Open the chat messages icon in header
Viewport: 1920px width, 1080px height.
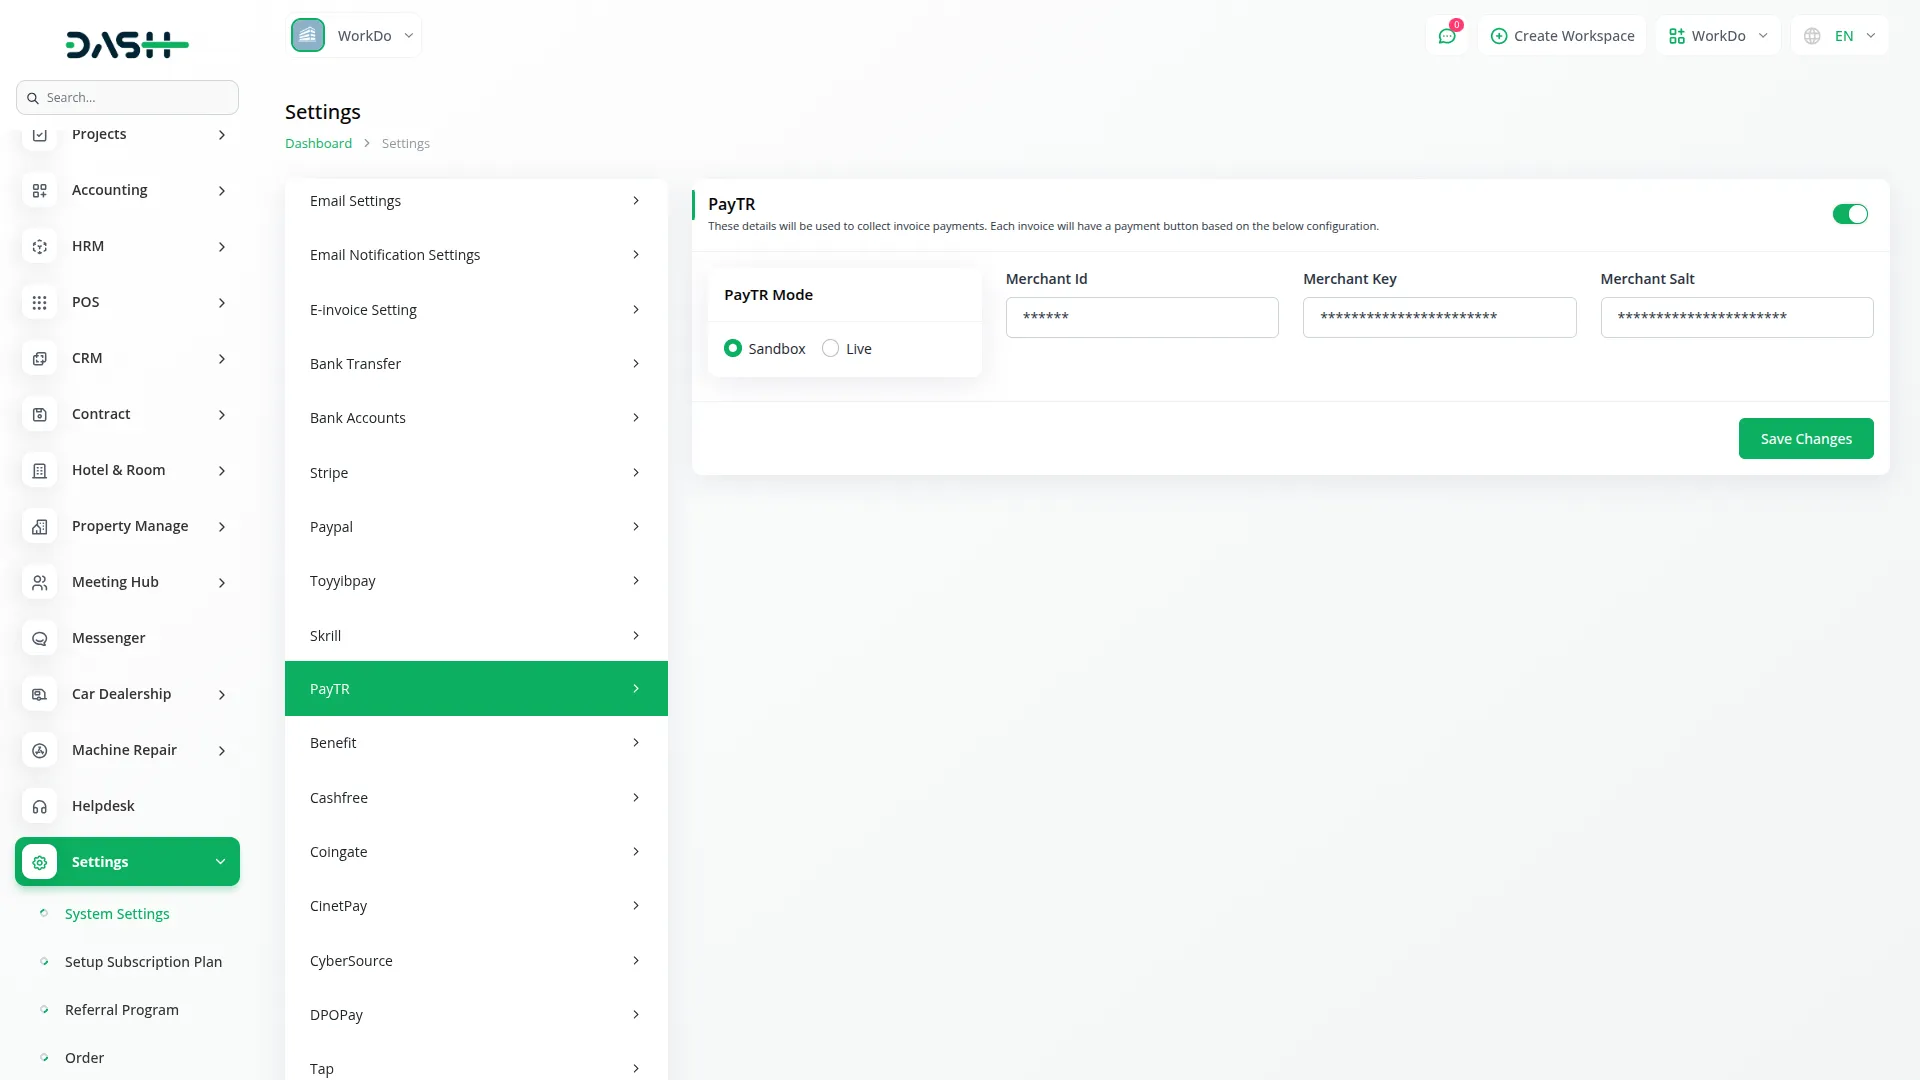point(1447,36)
